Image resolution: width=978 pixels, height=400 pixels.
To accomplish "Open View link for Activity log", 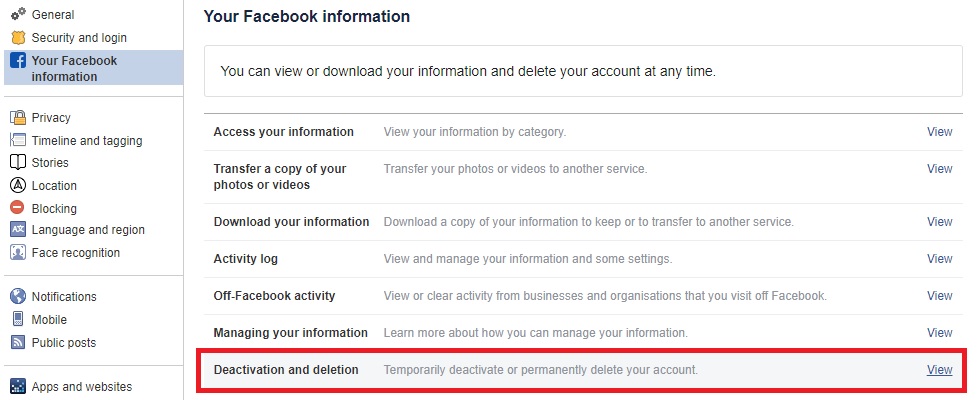I will tap(939, 259).
